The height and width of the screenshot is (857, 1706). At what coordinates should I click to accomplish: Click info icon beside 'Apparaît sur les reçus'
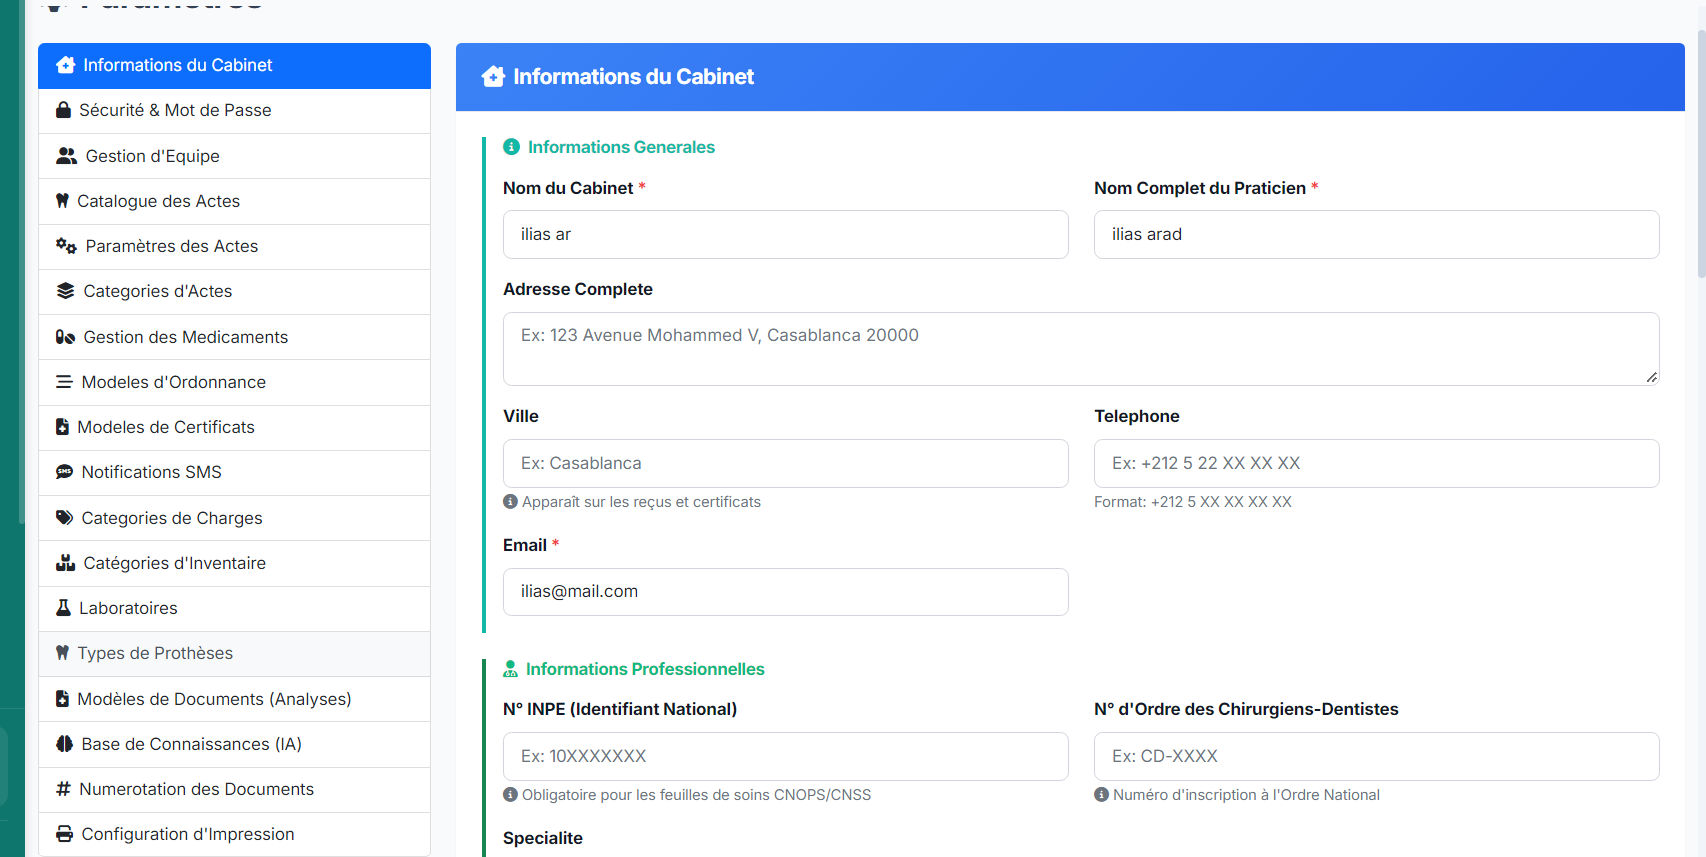(510, 502)
